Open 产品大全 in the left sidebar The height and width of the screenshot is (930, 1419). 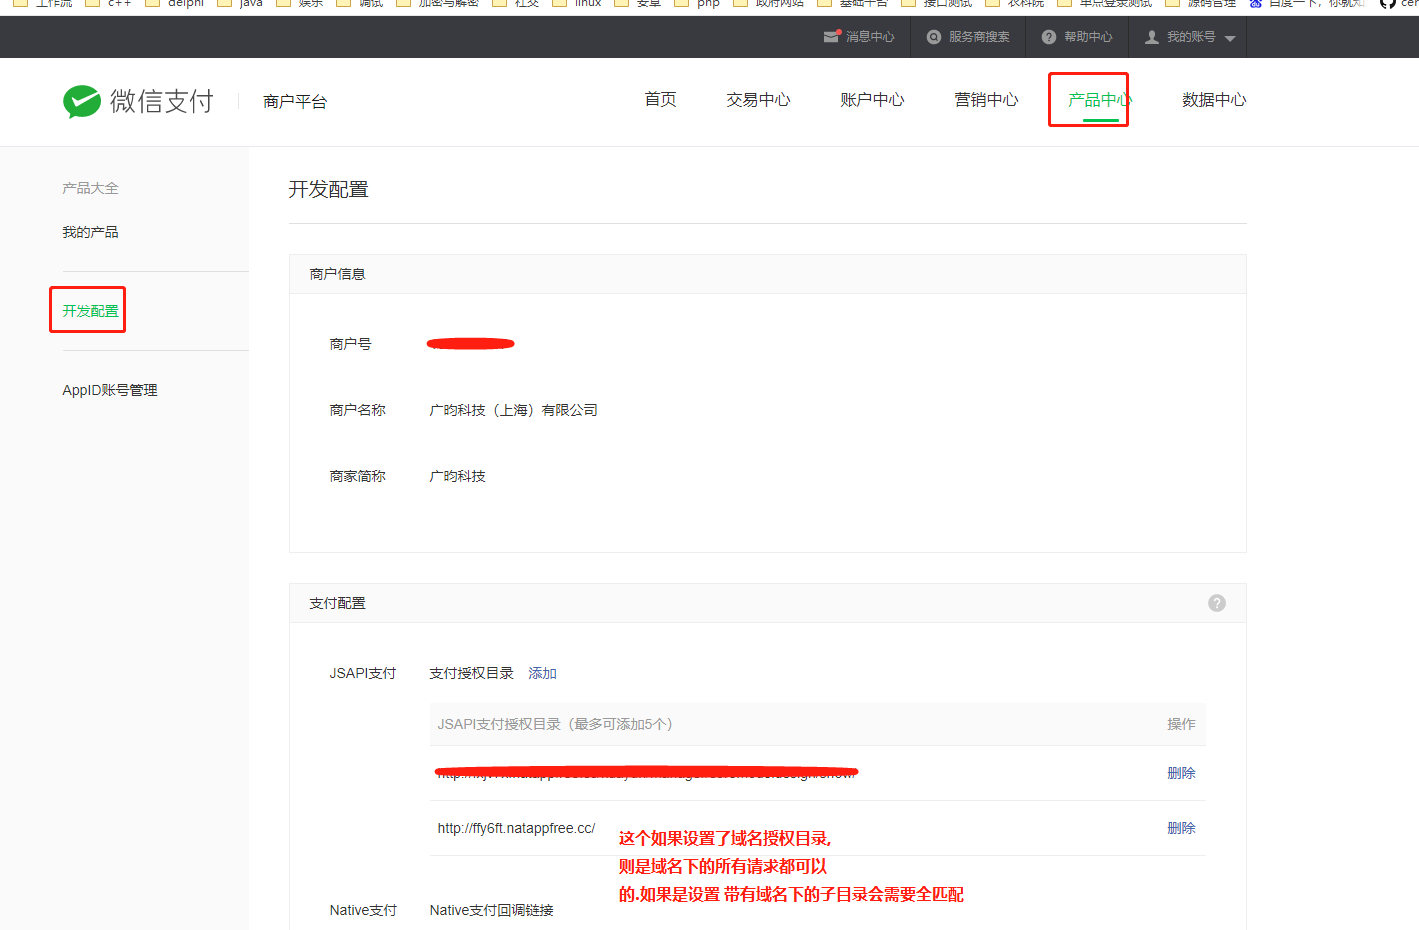coord(90,188)
